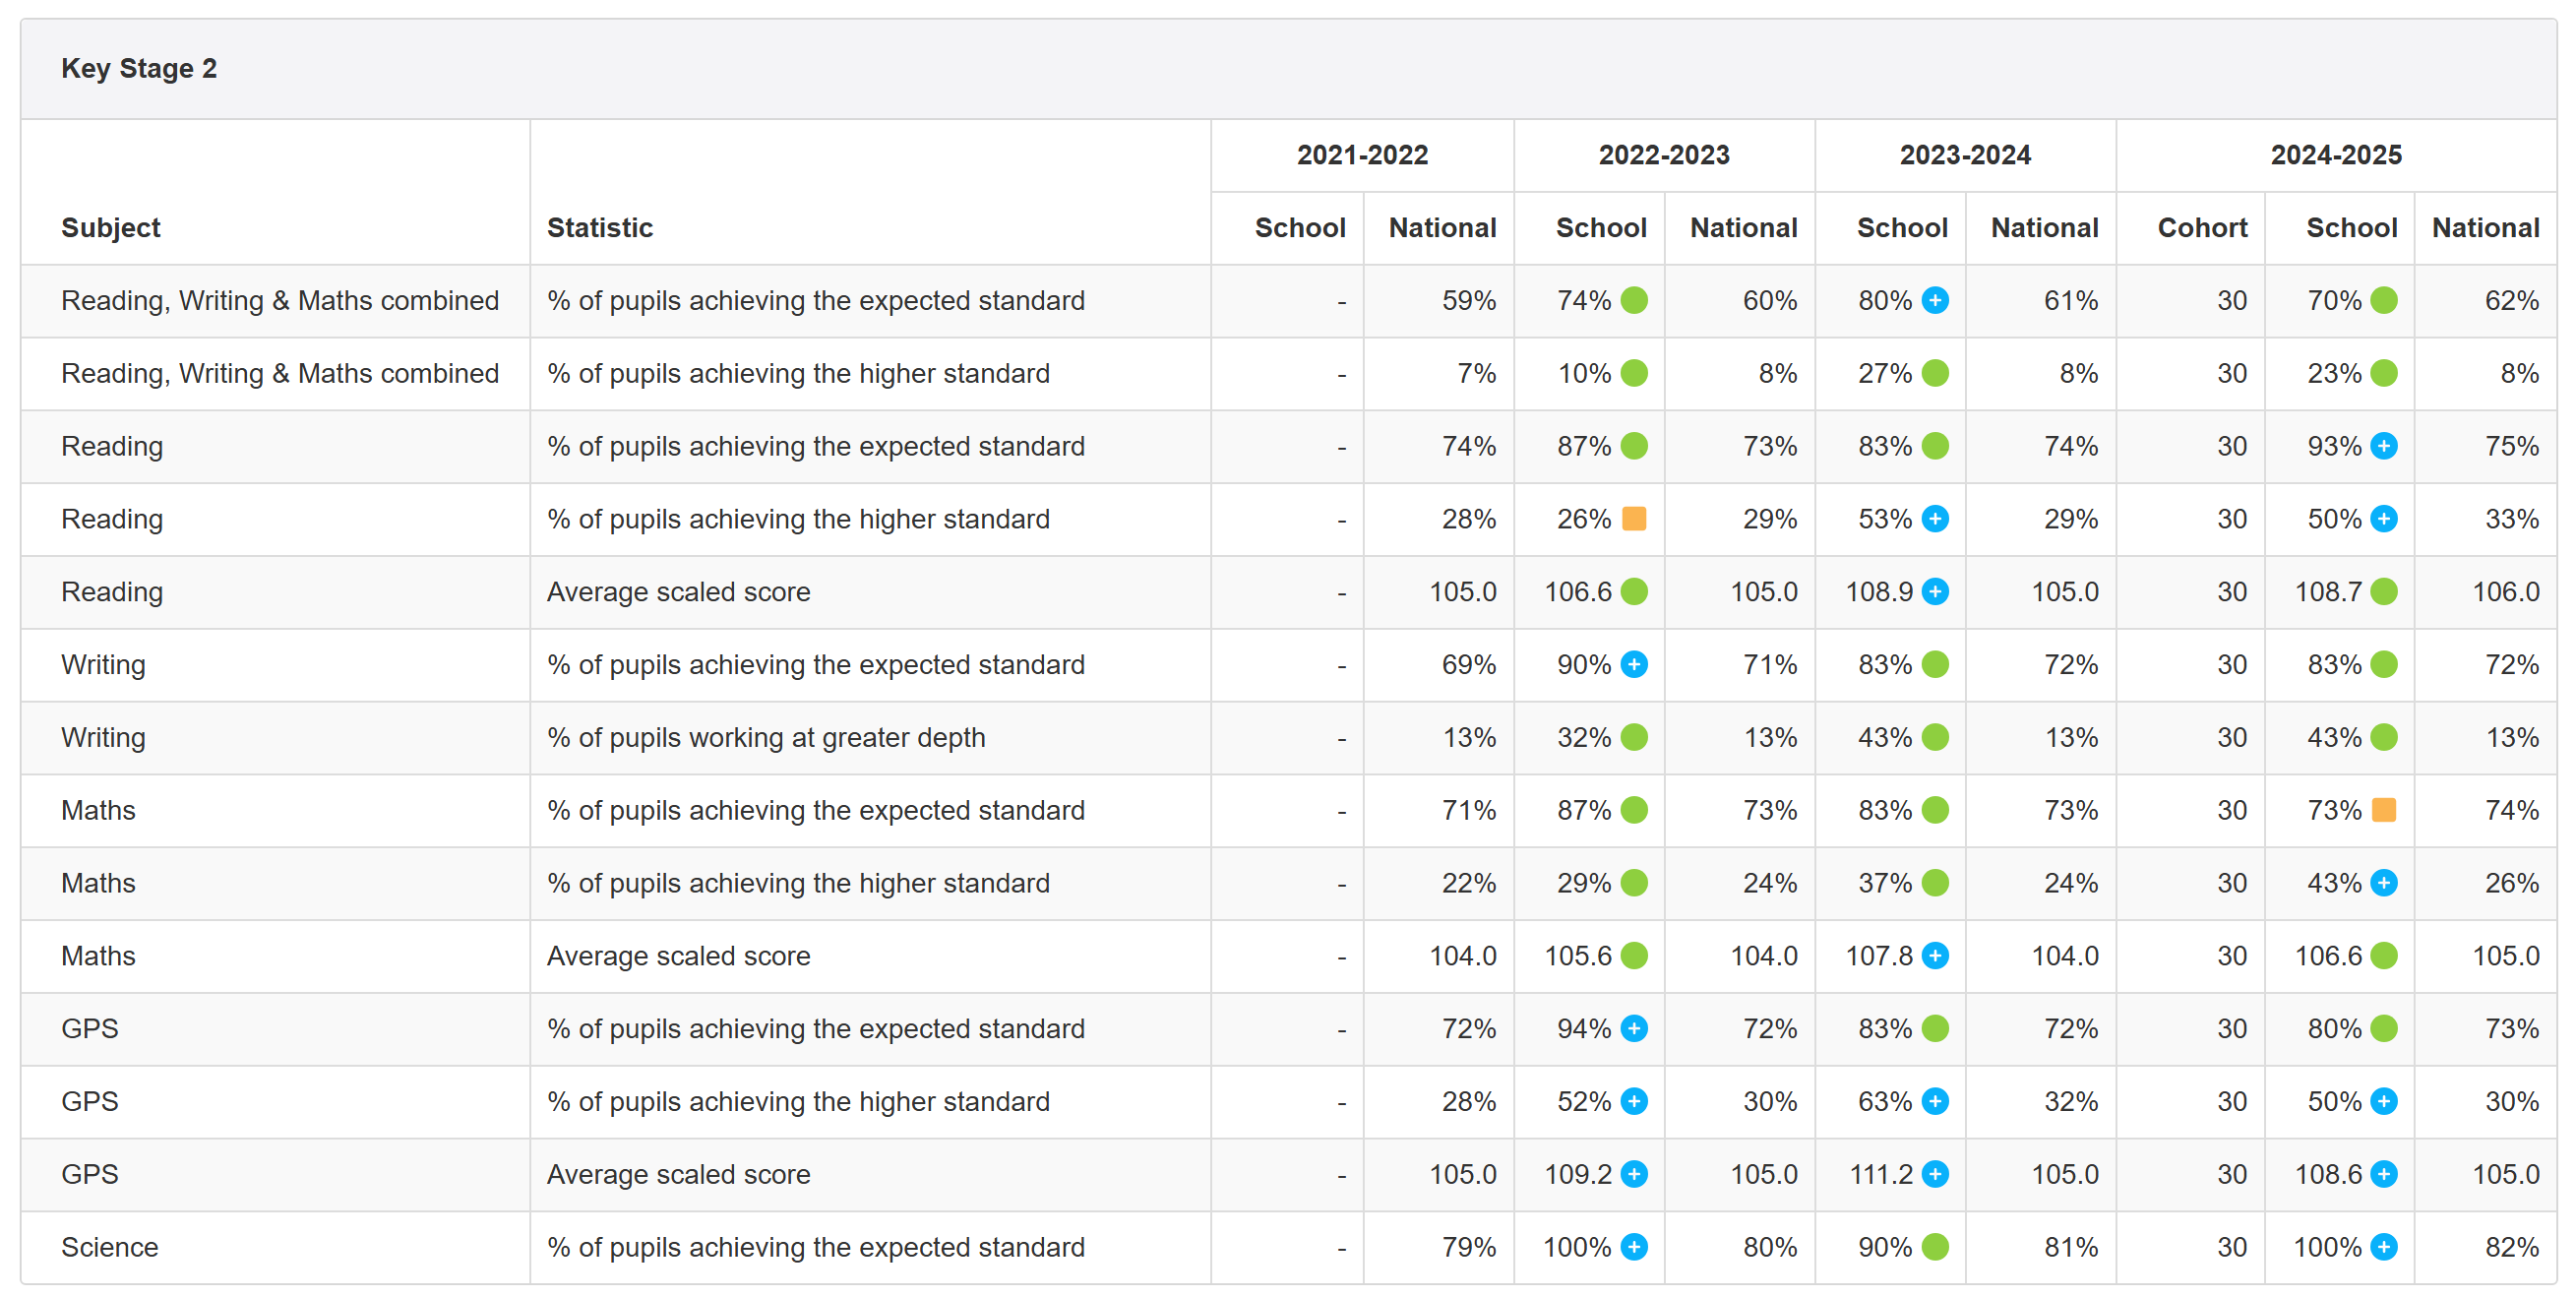Click the green dot beside Maths 106.6
This screenshot has width=2576, height=1297.
2383,956
